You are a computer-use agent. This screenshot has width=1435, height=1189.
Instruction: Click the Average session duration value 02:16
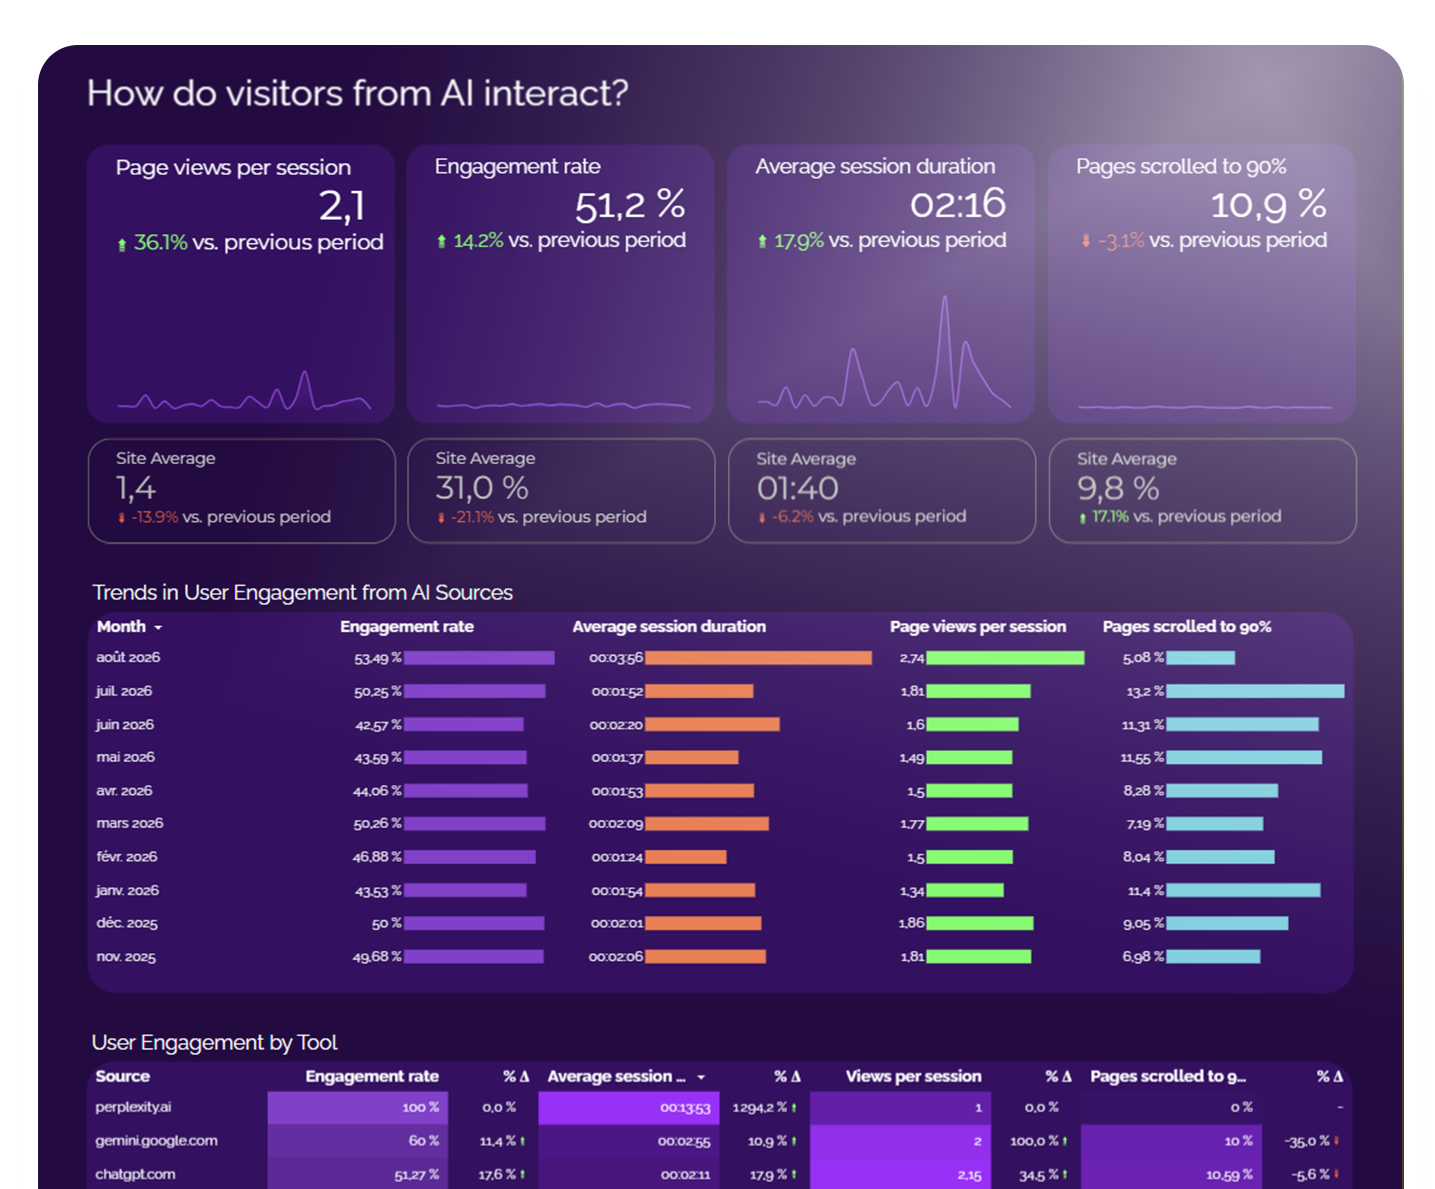pyautogui.click(x=958, y=204)
